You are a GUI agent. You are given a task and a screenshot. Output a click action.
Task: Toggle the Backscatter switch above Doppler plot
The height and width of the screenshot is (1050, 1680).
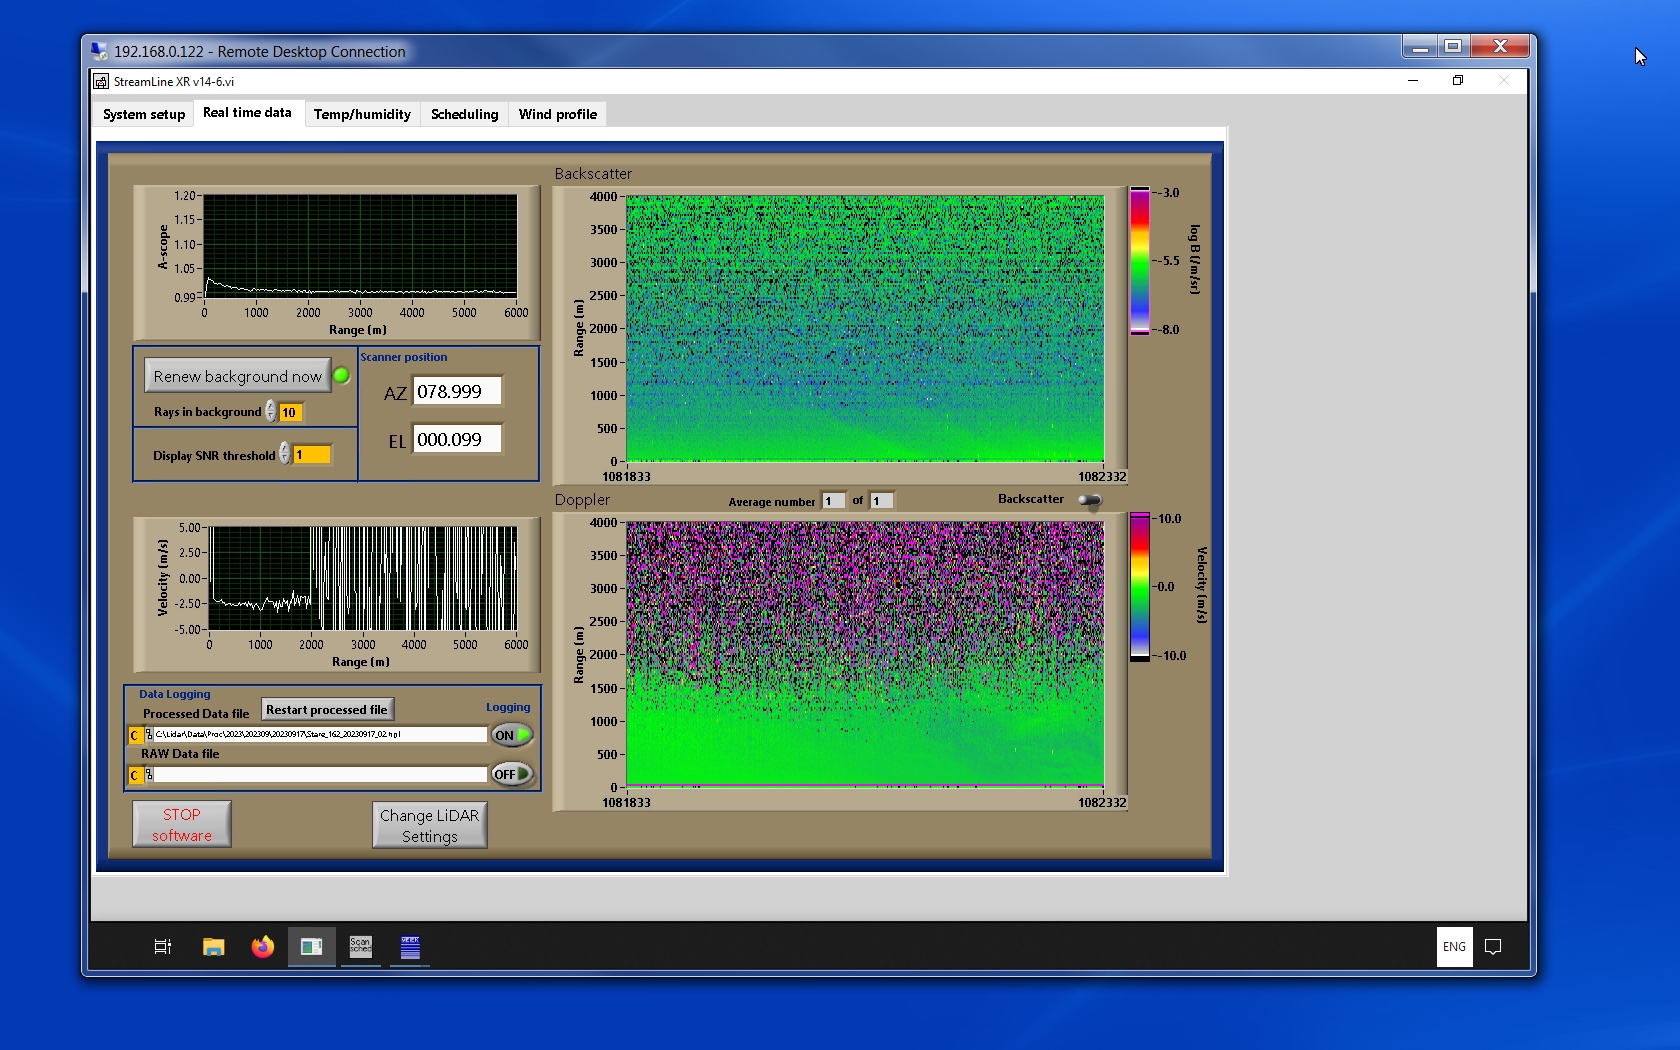(1090, 500)
